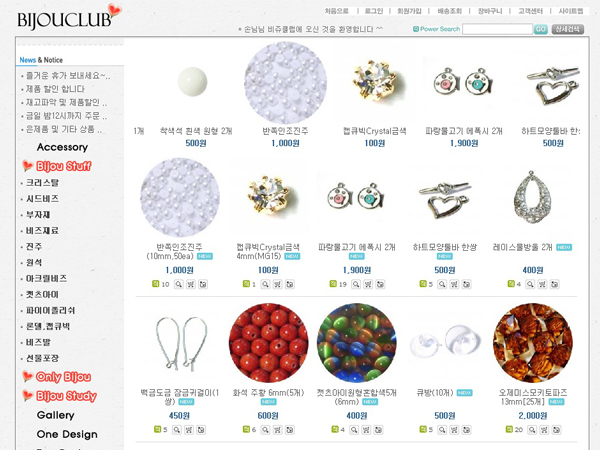
Task: Click the BIJOUCLUB logo
Action: pos(69,17)
